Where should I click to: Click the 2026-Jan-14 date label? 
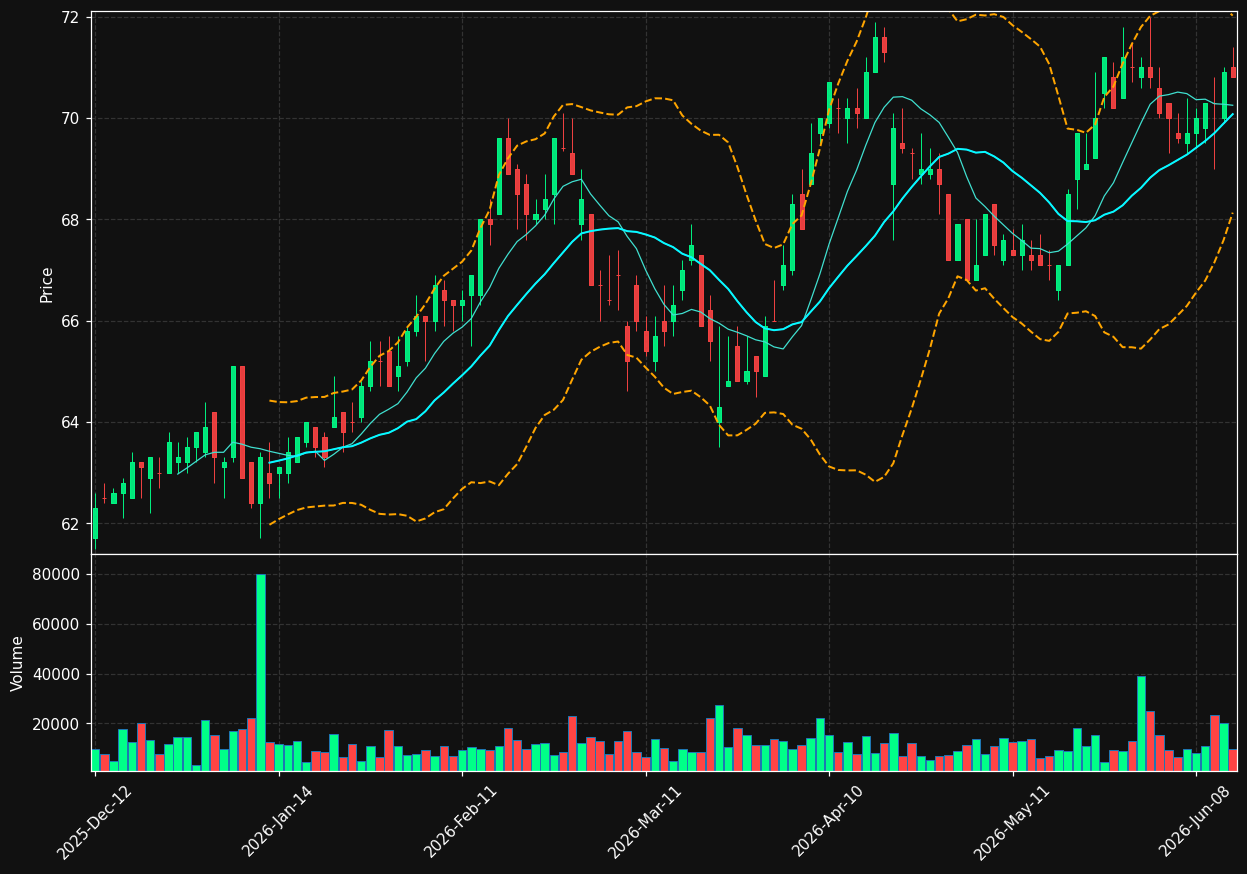coord(277,822)
